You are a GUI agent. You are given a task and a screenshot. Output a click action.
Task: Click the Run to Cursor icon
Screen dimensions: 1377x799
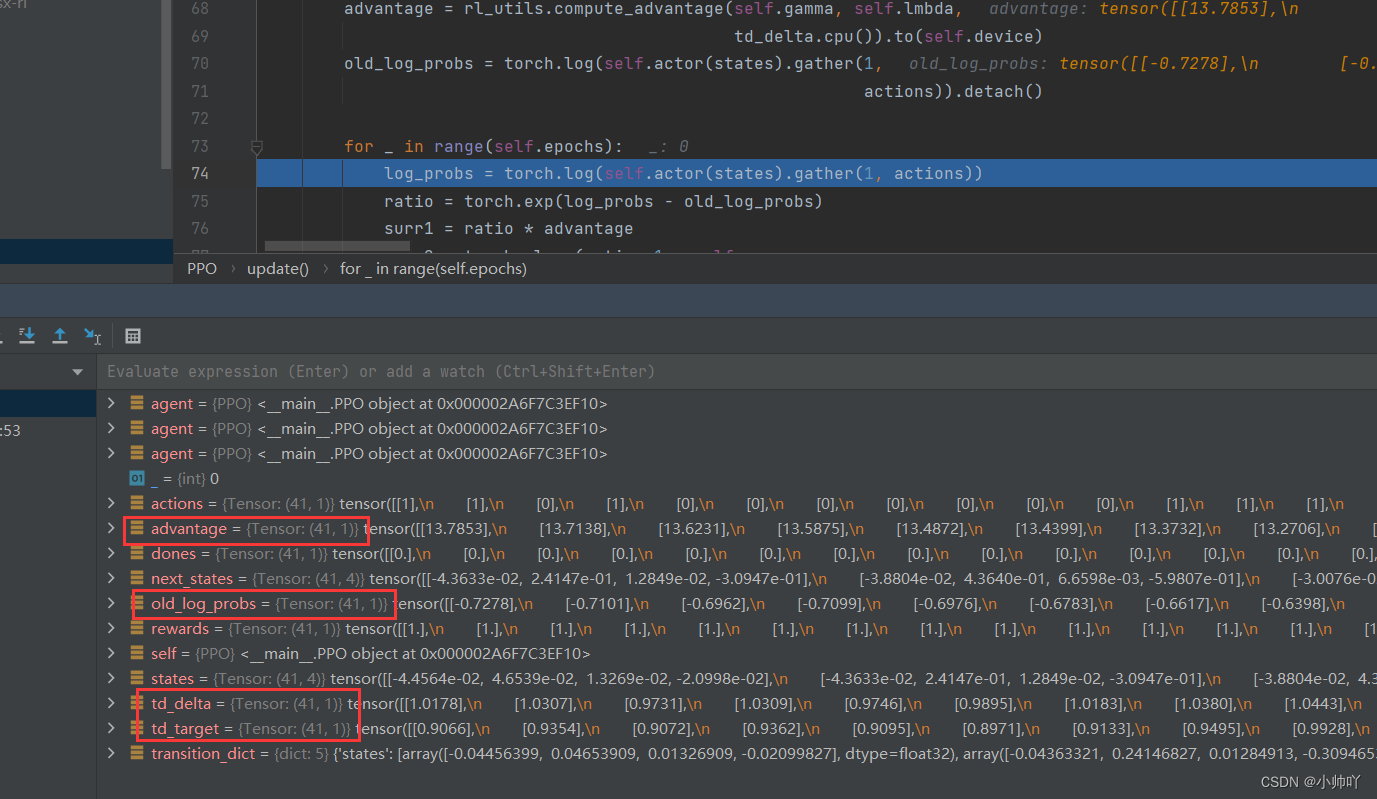click(92, 335)
